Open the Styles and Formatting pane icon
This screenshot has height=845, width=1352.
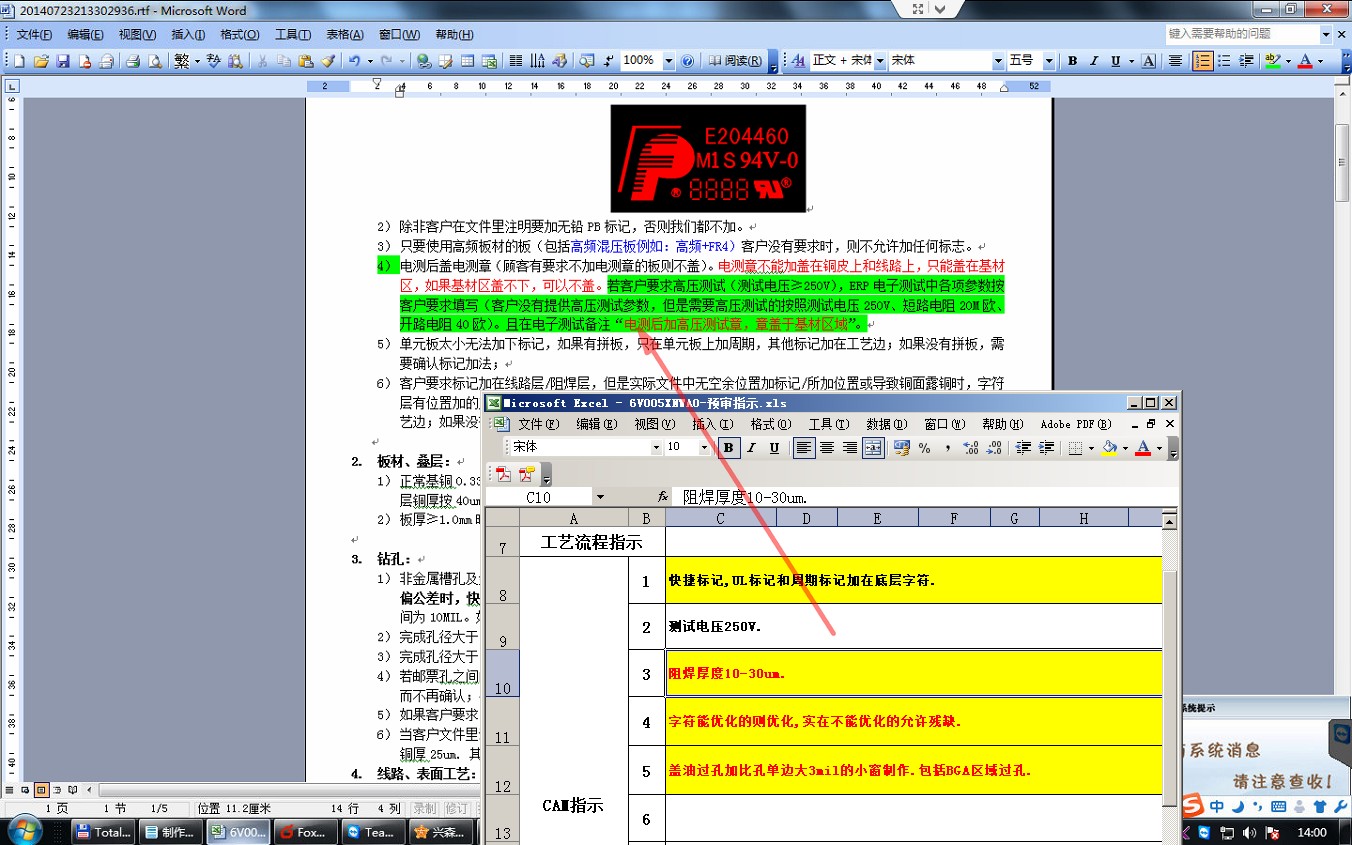798,61
